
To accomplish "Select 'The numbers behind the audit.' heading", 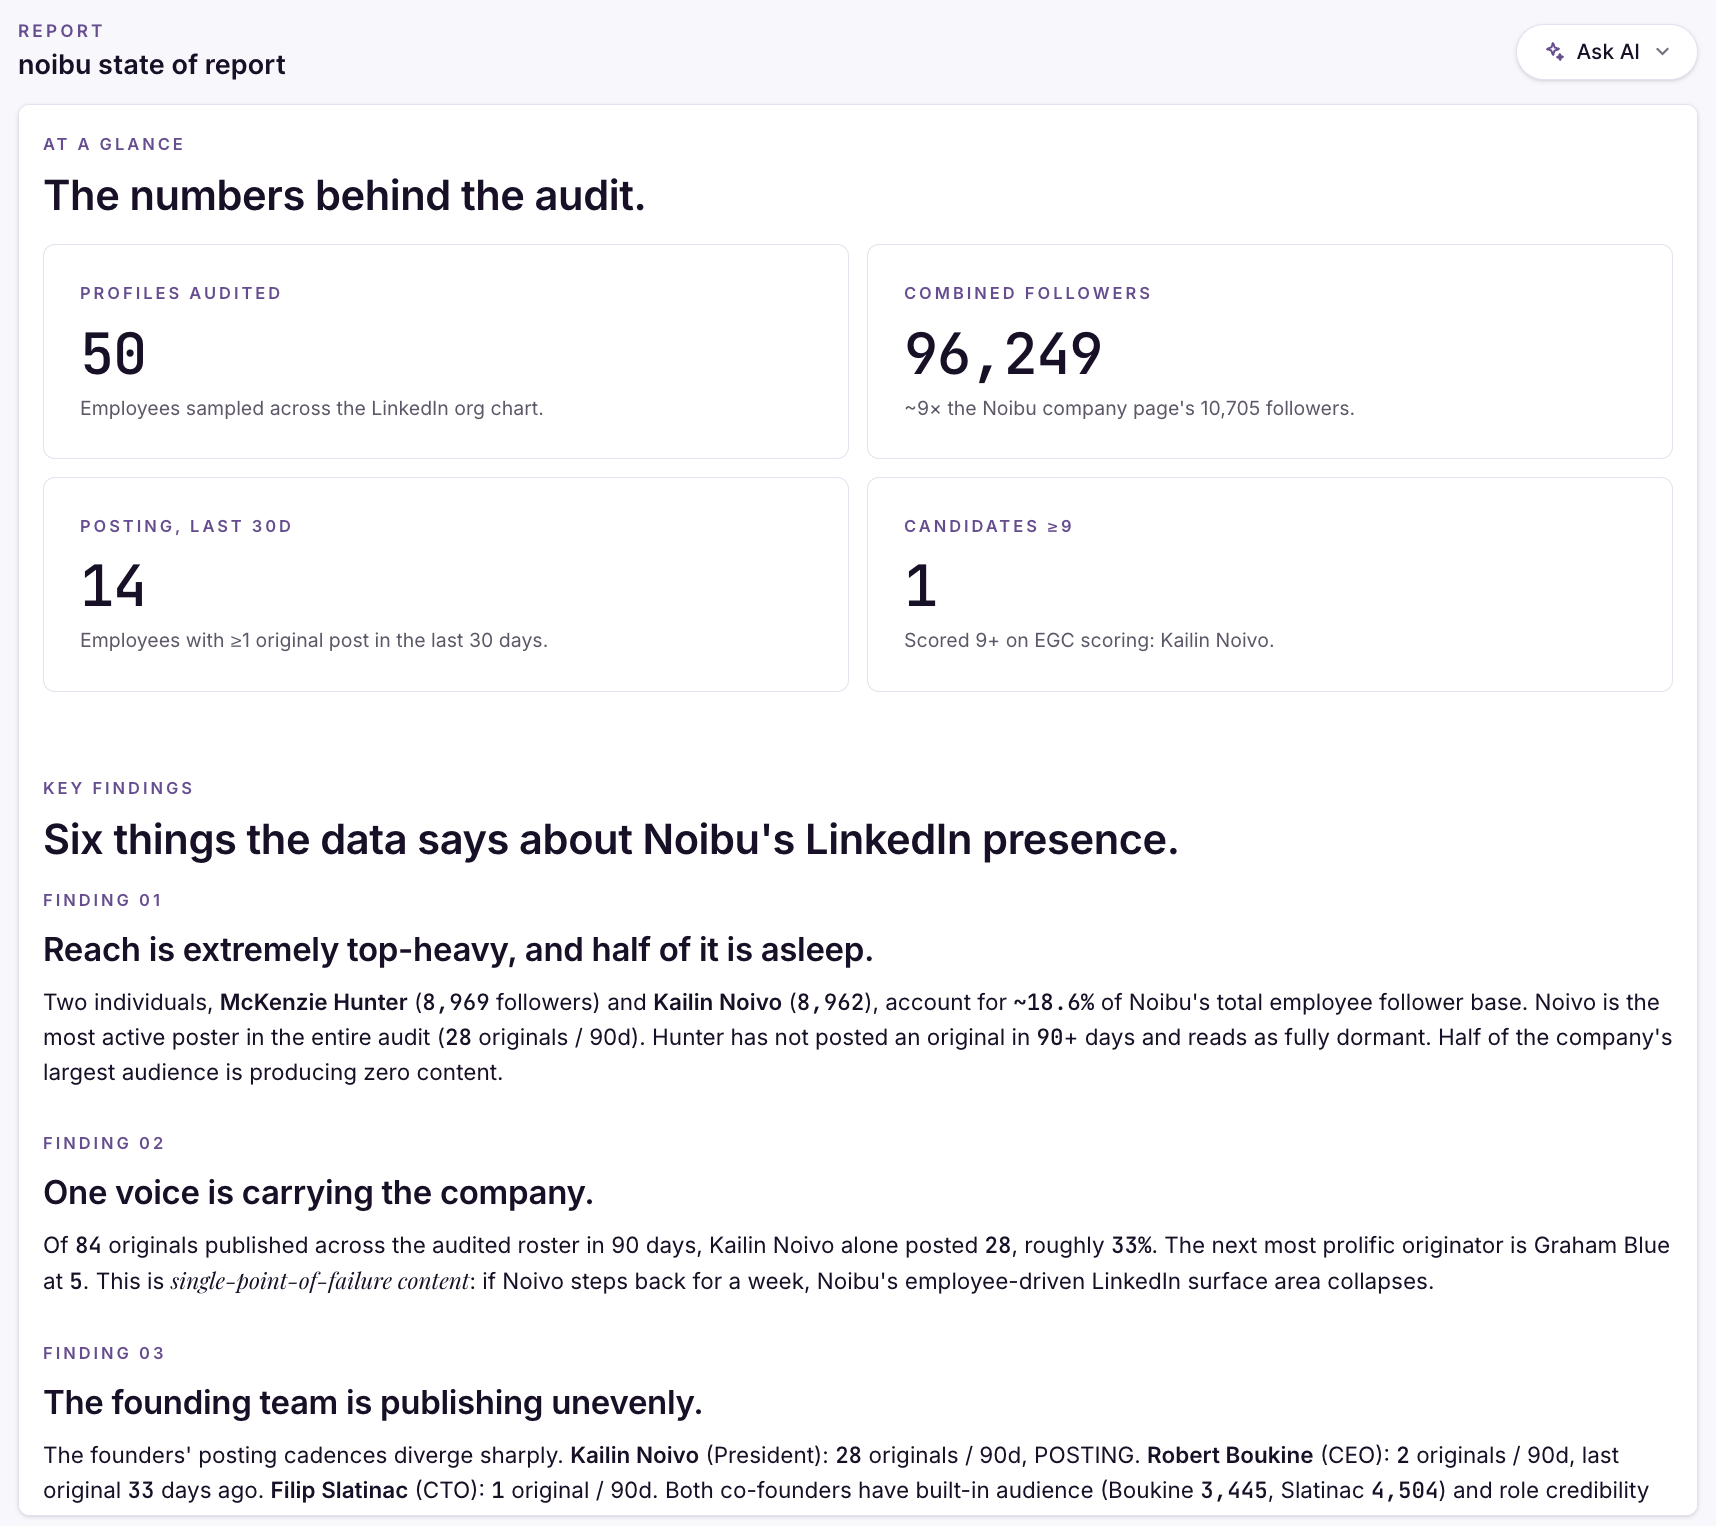I will point(344,195).
